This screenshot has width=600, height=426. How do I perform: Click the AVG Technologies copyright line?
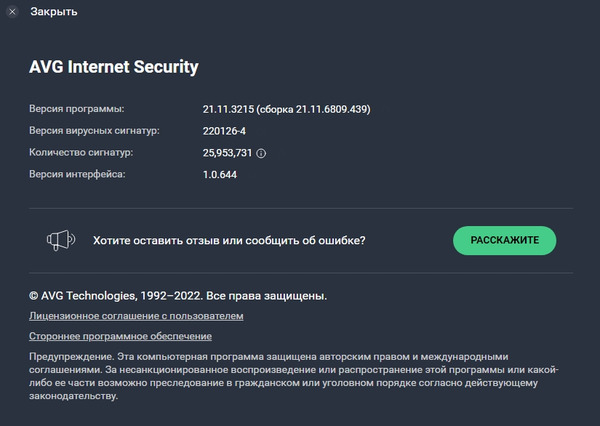coord(178,296)
